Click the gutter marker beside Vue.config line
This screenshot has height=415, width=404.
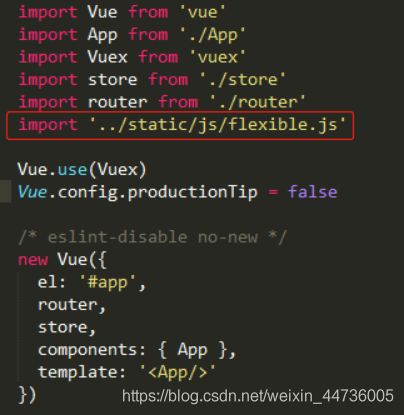point(5,191)
